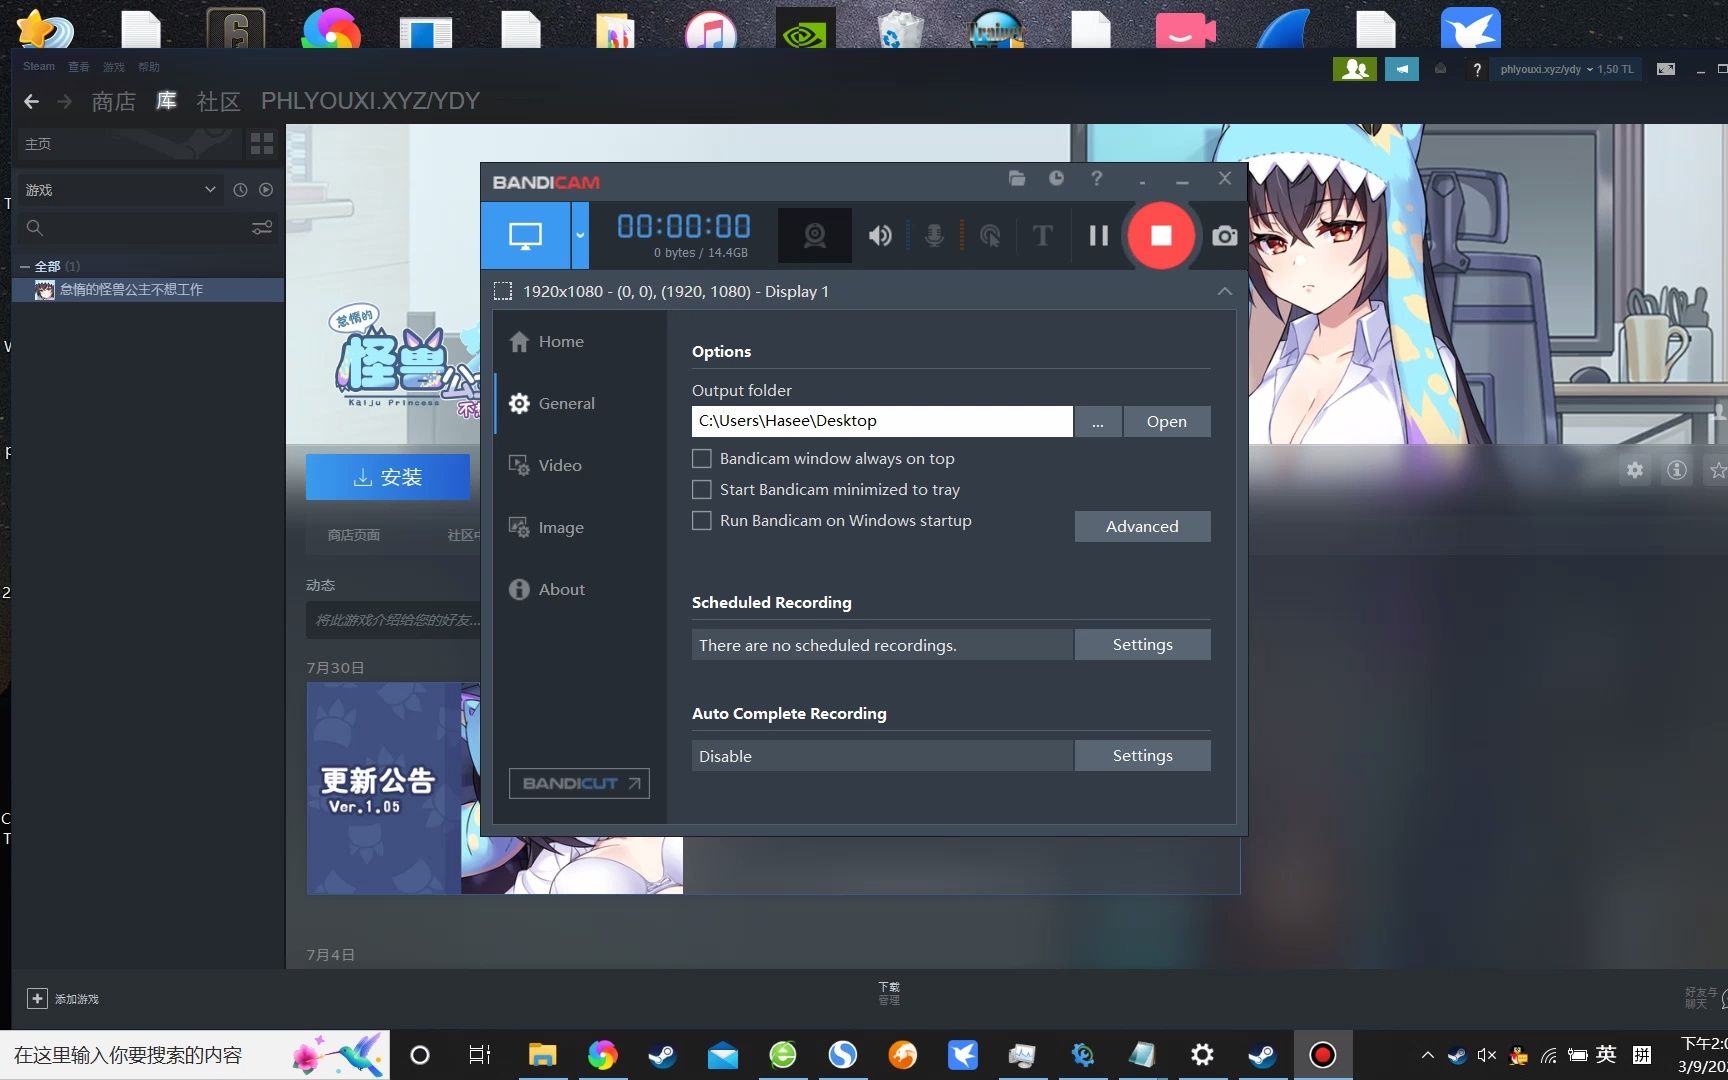This screenshot has width=1728, height=1080.
Task: Open Steam 下载 downloads manager
Action: click(889, 993)
